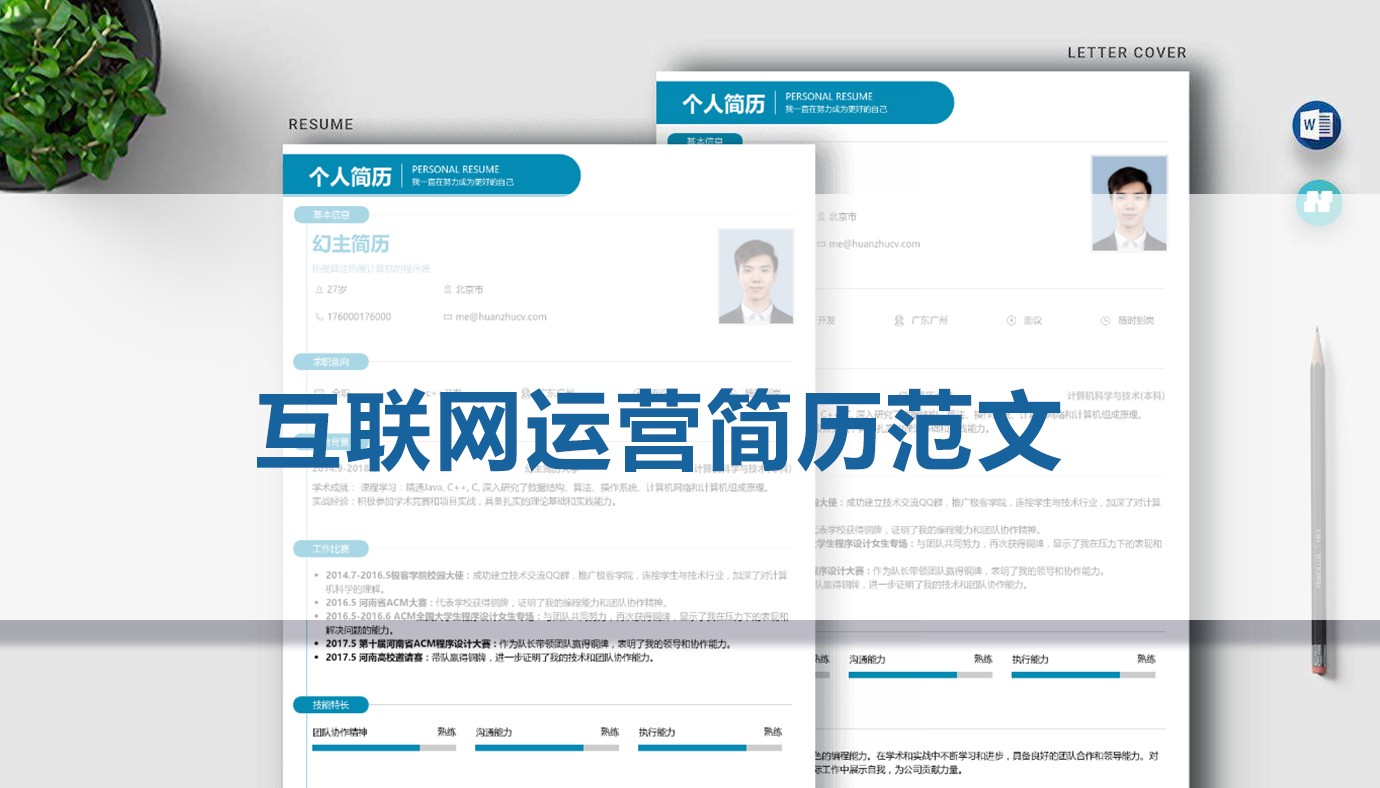Click the 执行能力 skill bar on front resume

coord(710,748)
